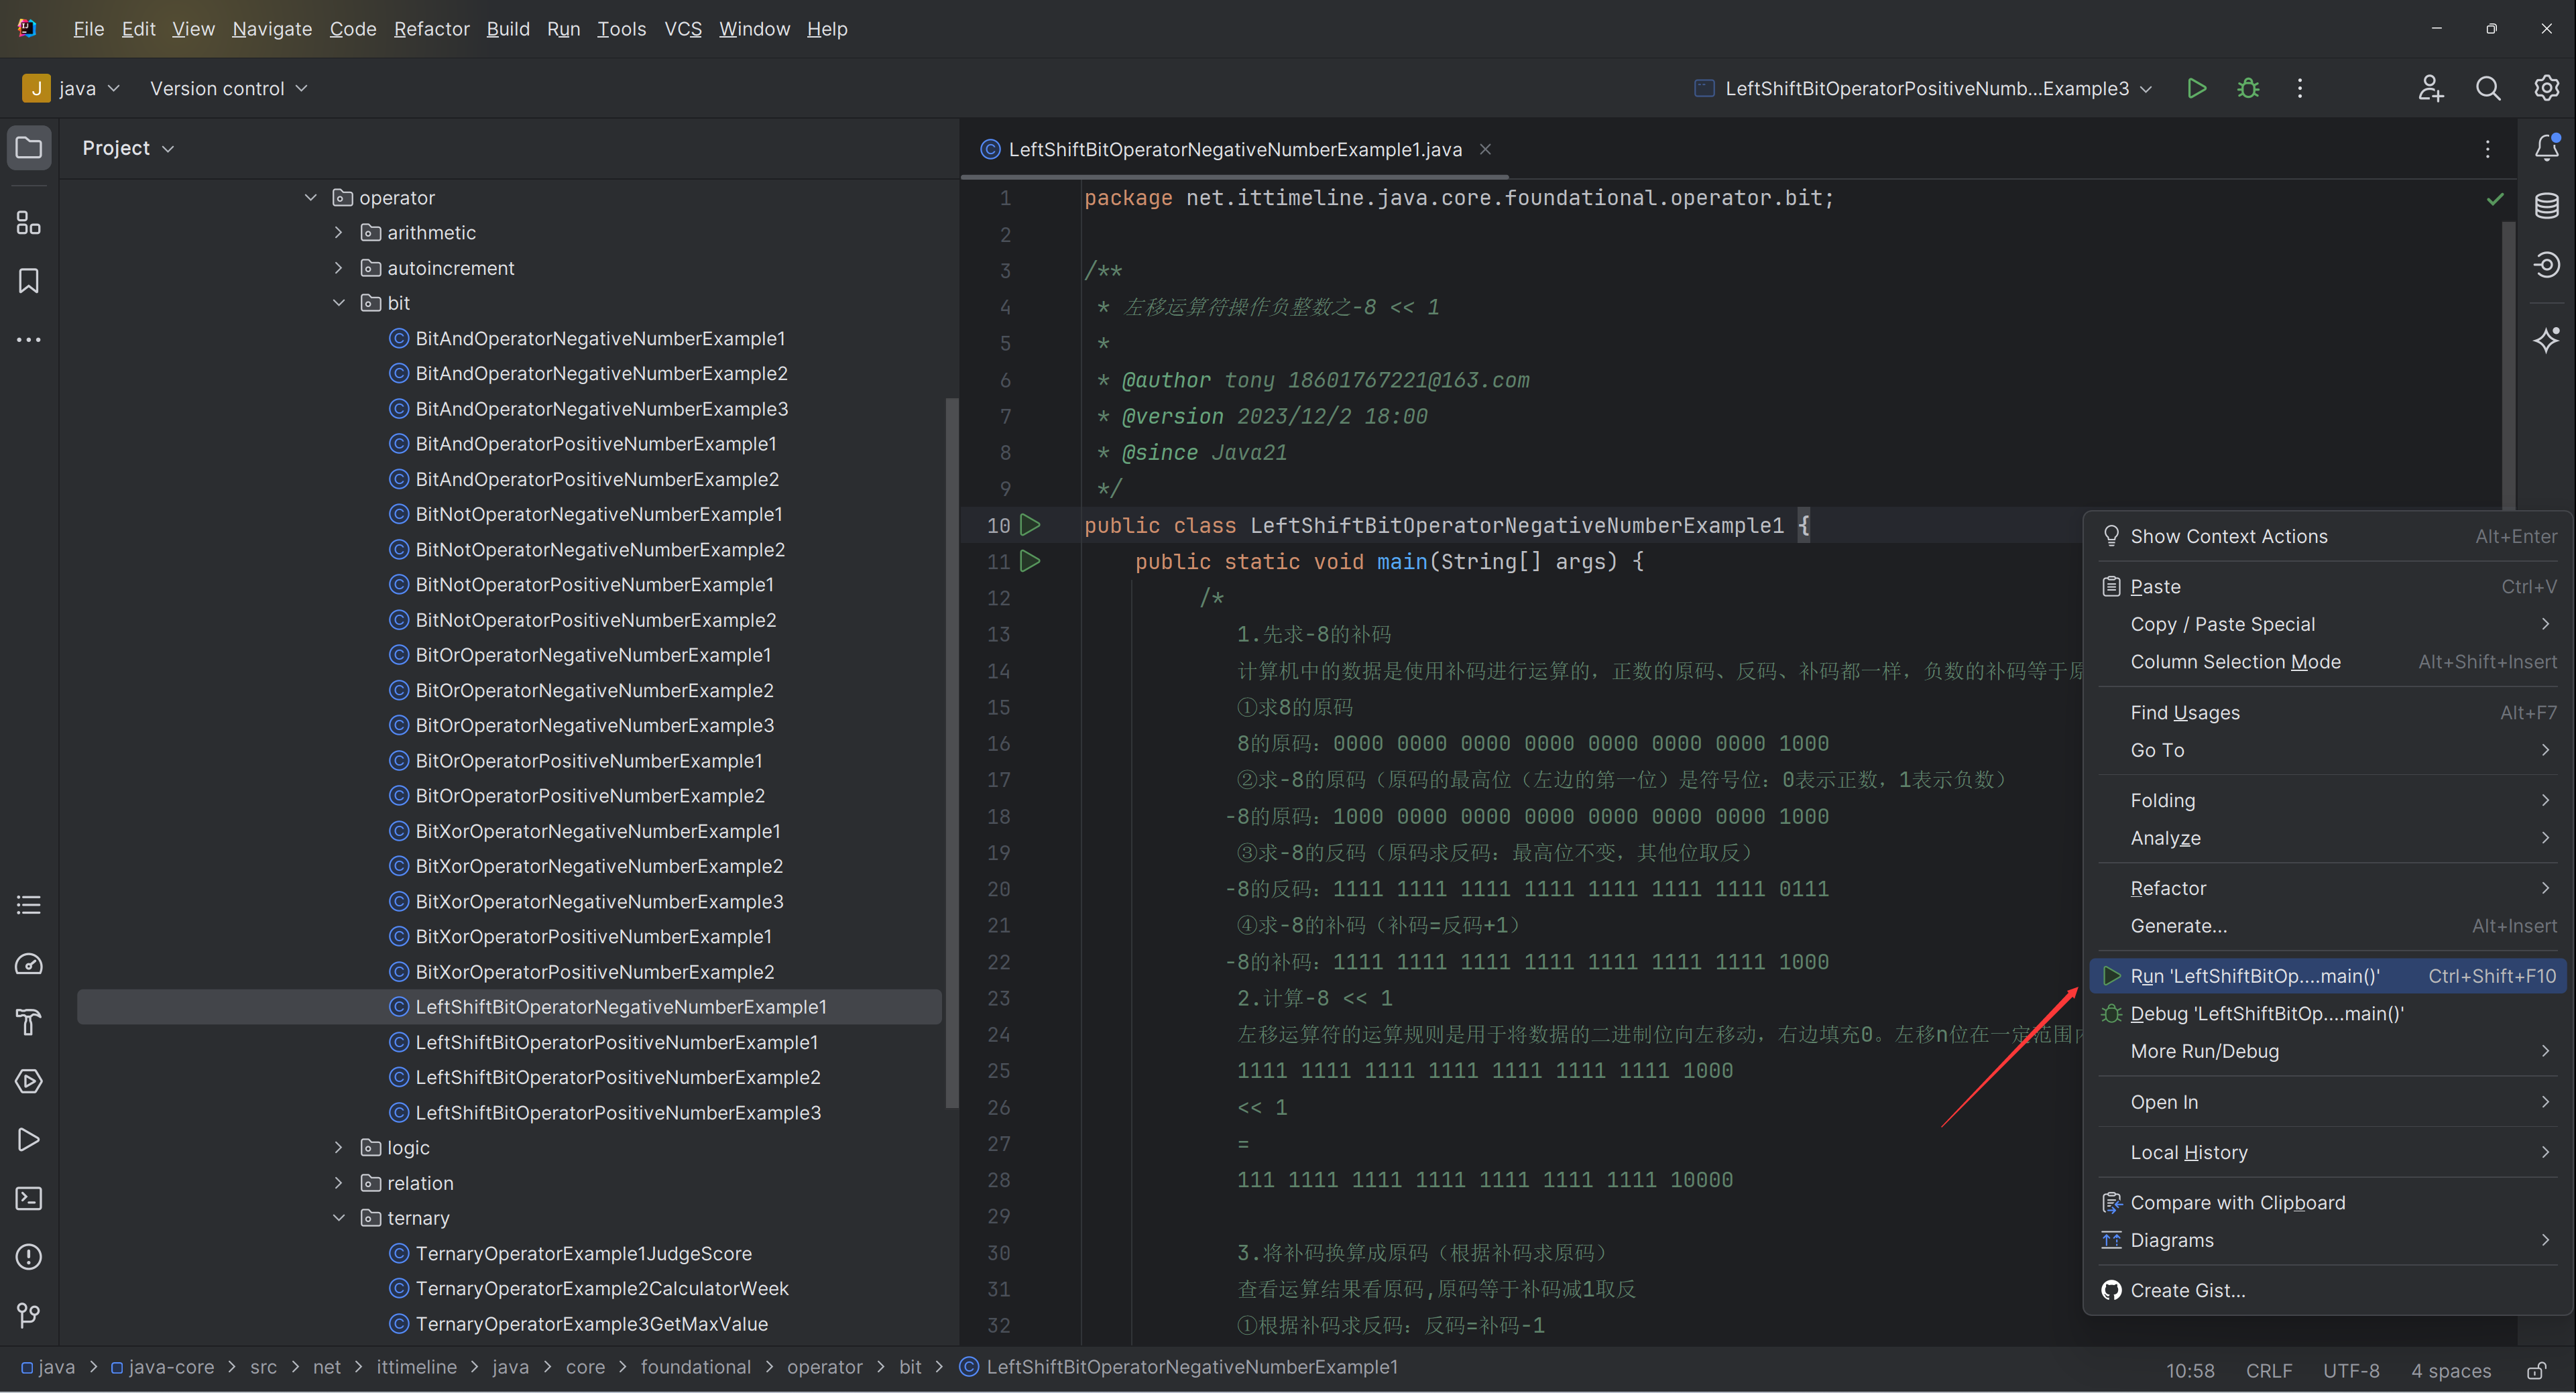
Task: Open the Build menu
Action: point(508,29)
